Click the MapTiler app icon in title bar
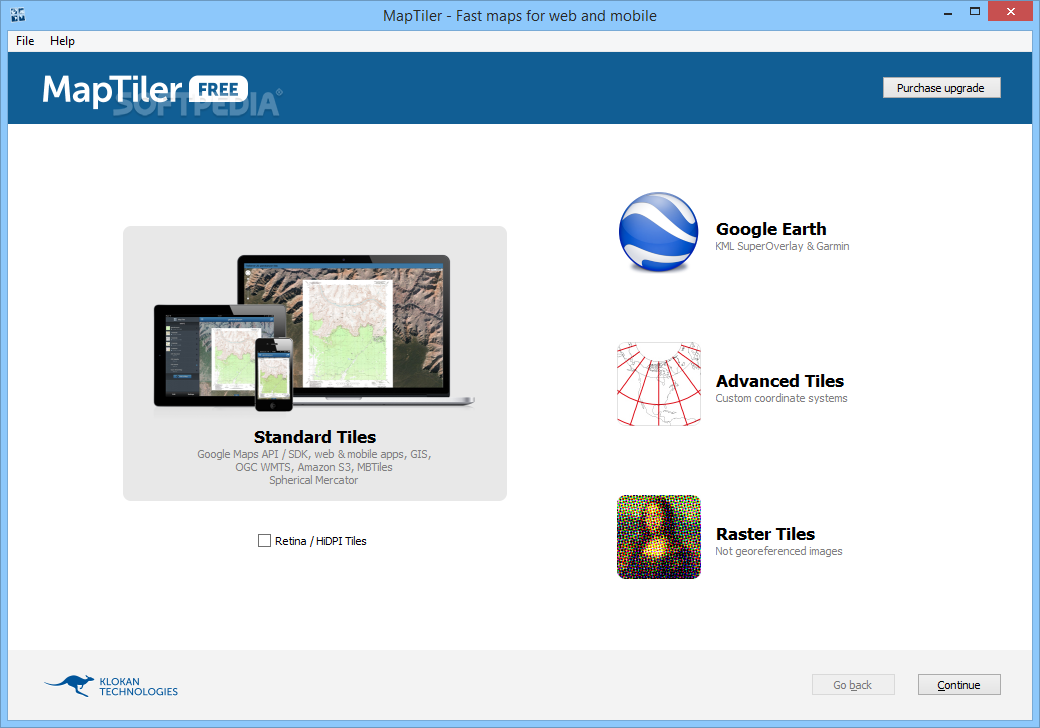The image size is (1040, 728). point(18,15)
